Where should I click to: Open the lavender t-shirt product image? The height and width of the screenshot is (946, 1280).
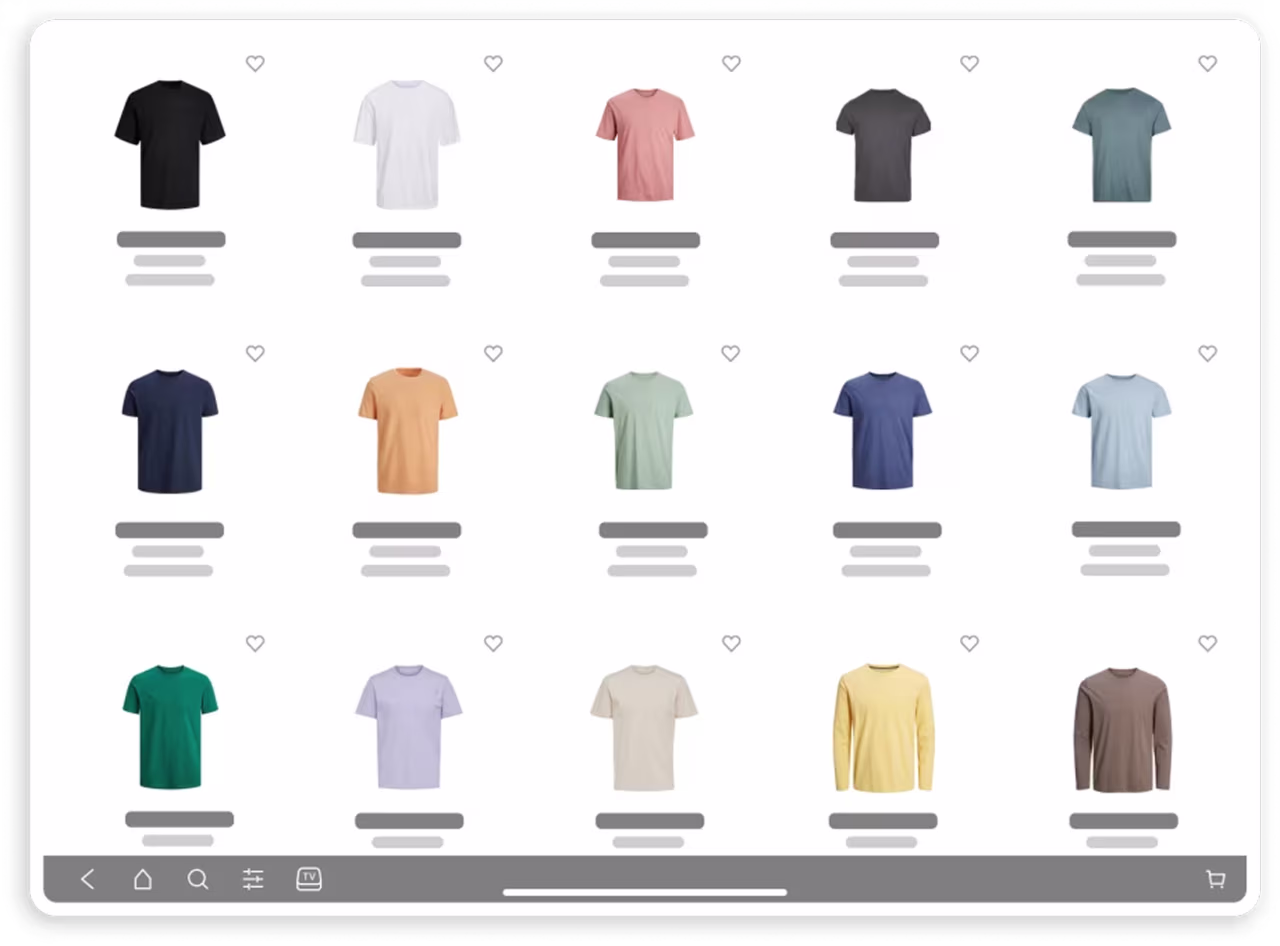[408, 727]
